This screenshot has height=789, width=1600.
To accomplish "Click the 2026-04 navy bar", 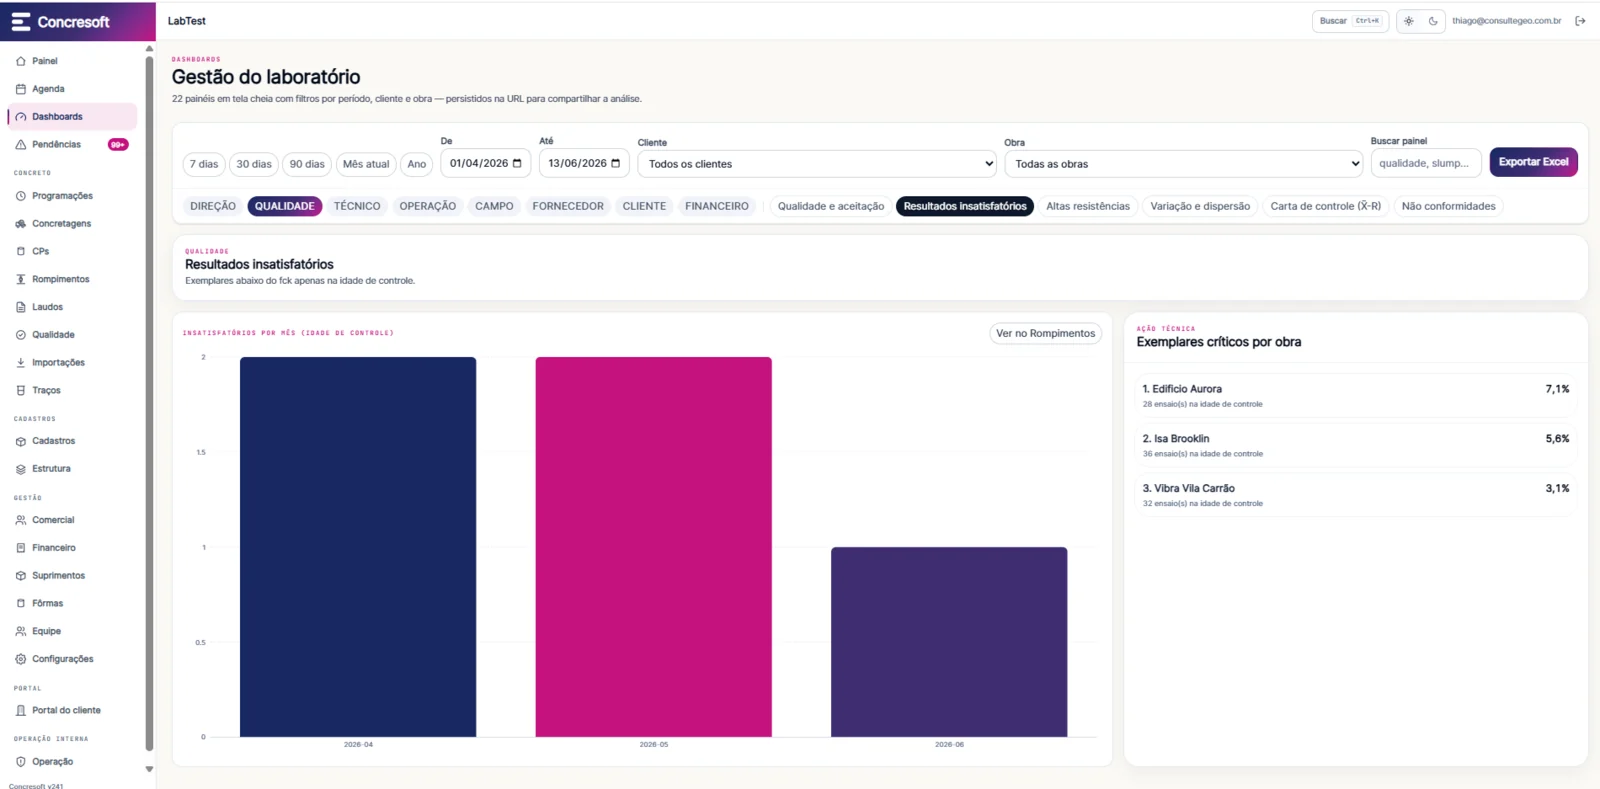I will [x=358, y=547].
